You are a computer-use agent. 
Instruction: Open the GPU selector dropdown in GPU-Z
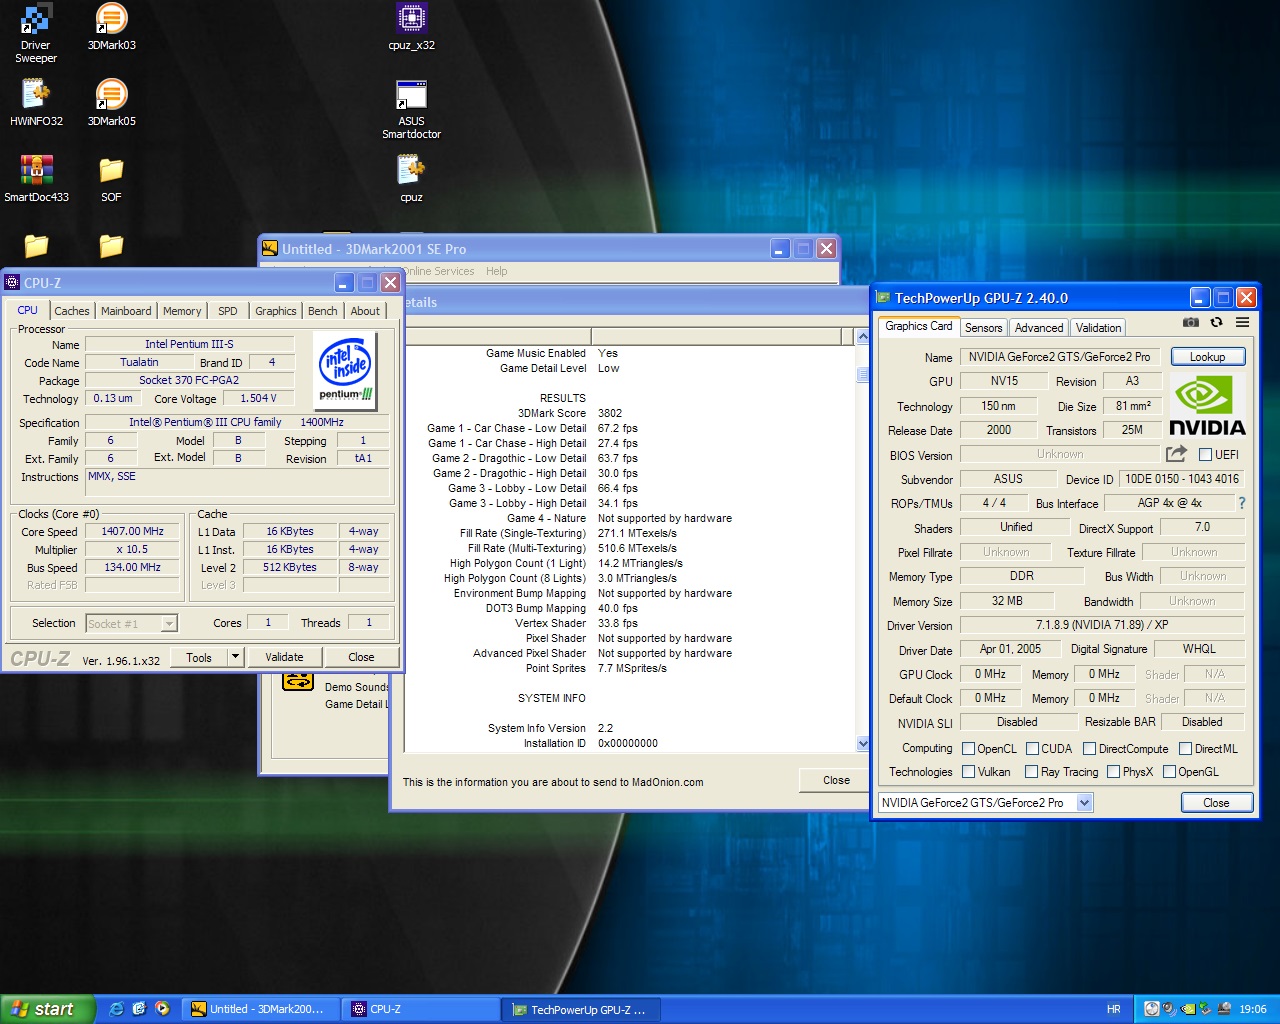pos(1085,803)
